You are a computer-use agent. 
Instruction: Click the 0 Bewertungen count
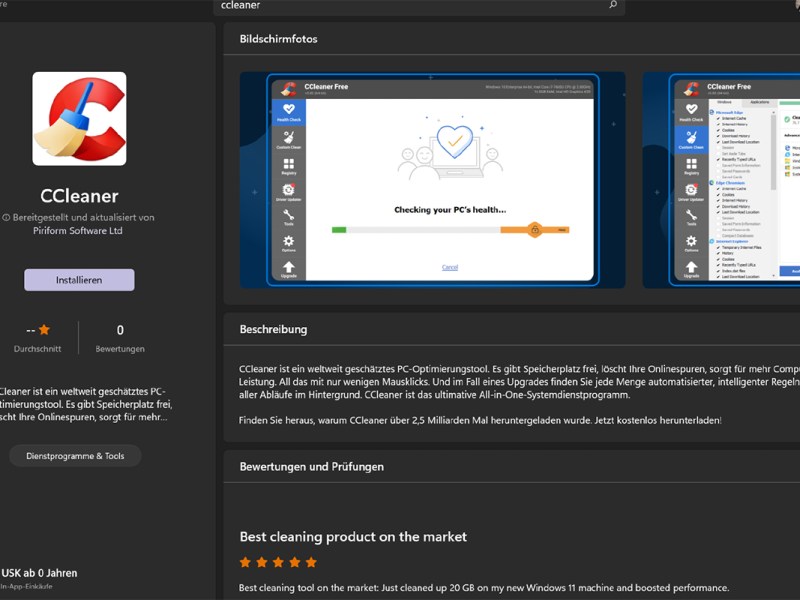tap(120, 330)
